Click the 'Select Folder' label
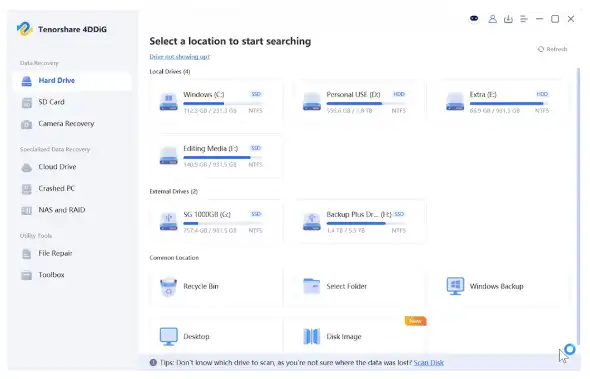 347,286
